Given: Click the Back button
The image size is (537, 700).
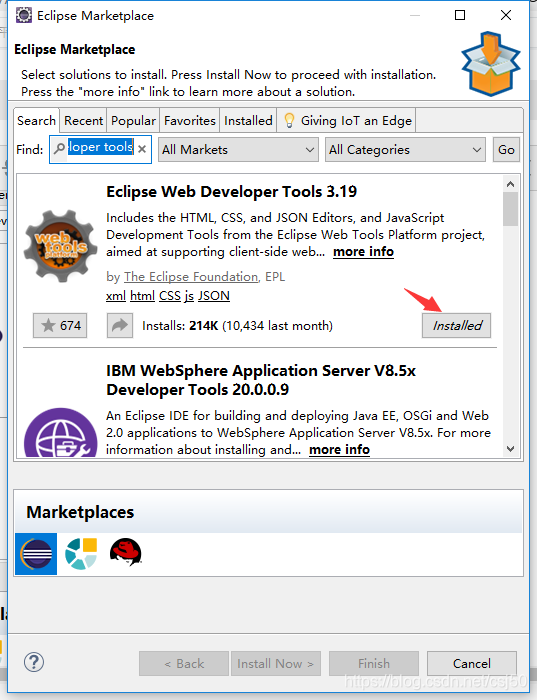Looking at the screenshot, I should [184, 663].
